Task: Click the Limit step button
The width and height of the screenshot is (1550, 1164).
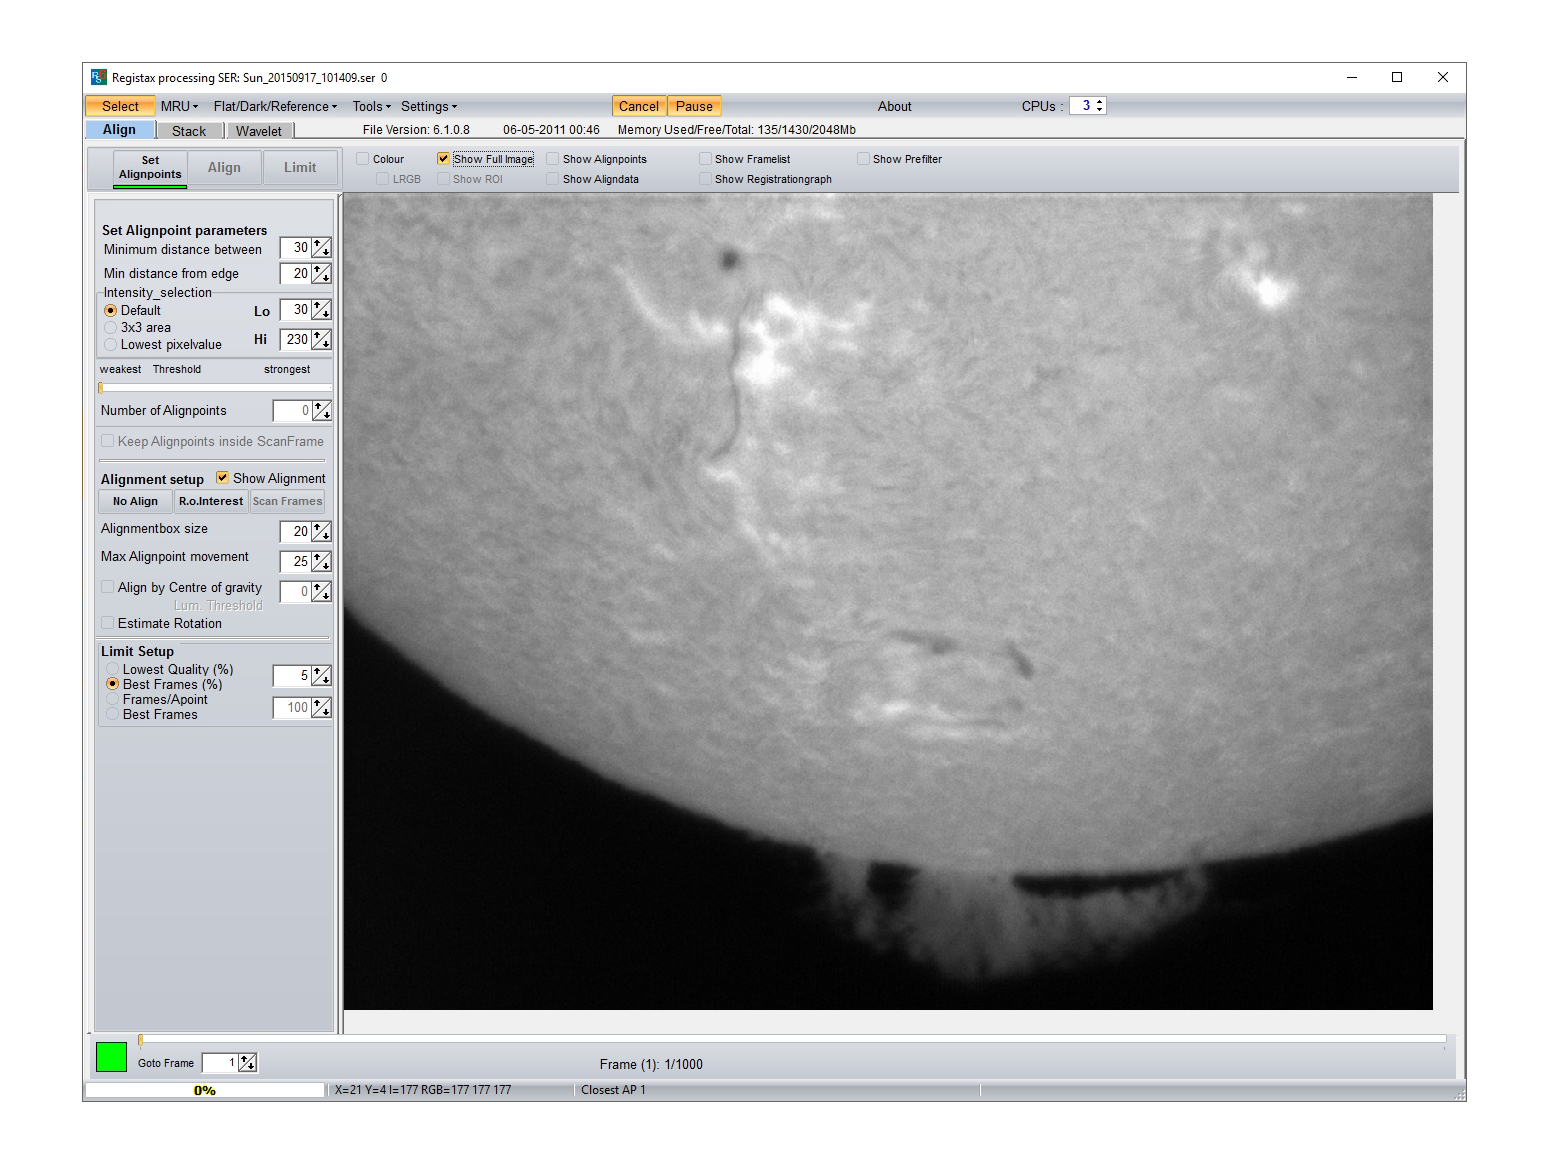Action: point(300,167)
